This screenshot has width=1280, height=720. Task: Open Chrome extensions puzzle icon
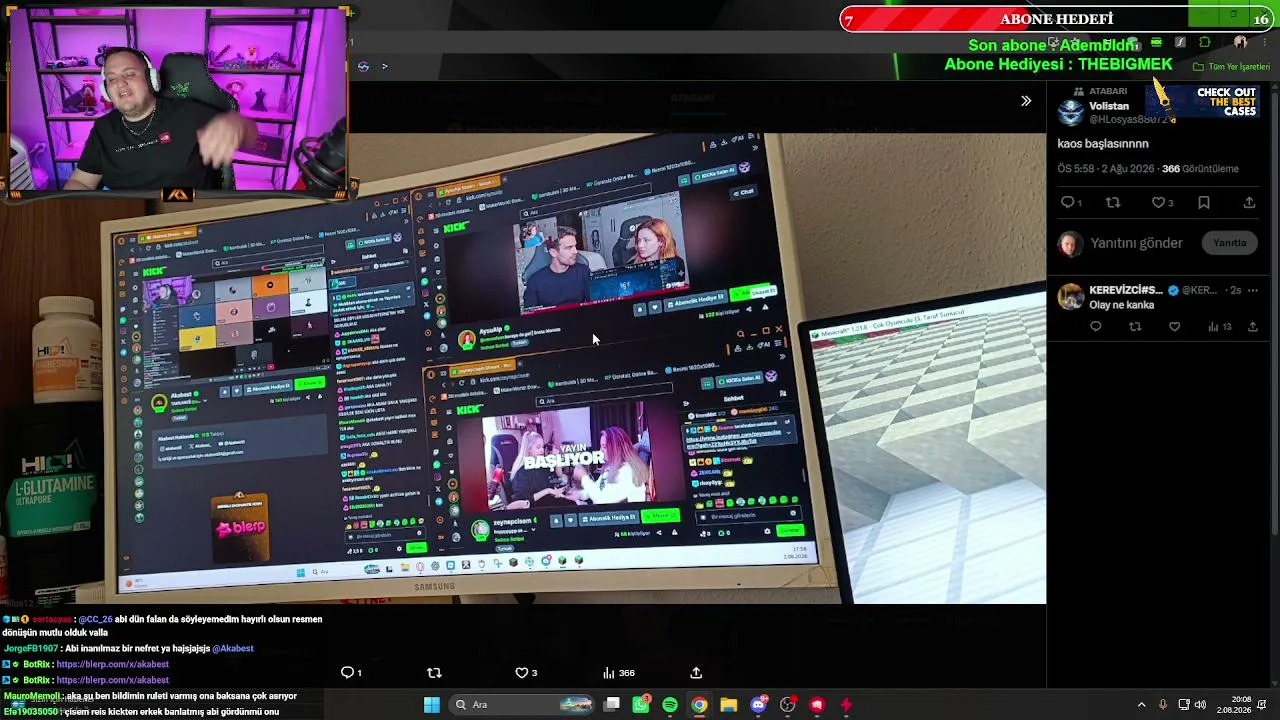(1204, 43)
